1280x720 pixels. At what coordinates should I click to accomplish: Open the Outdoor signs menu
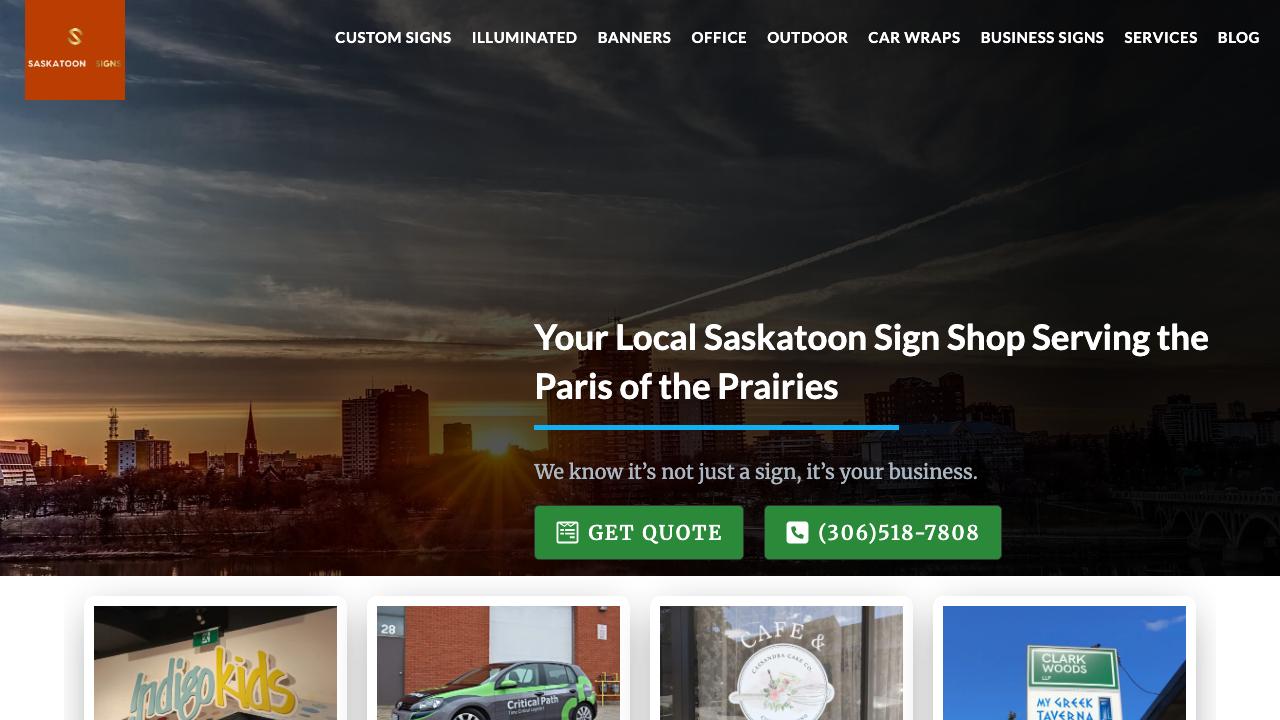coord(807,37)
